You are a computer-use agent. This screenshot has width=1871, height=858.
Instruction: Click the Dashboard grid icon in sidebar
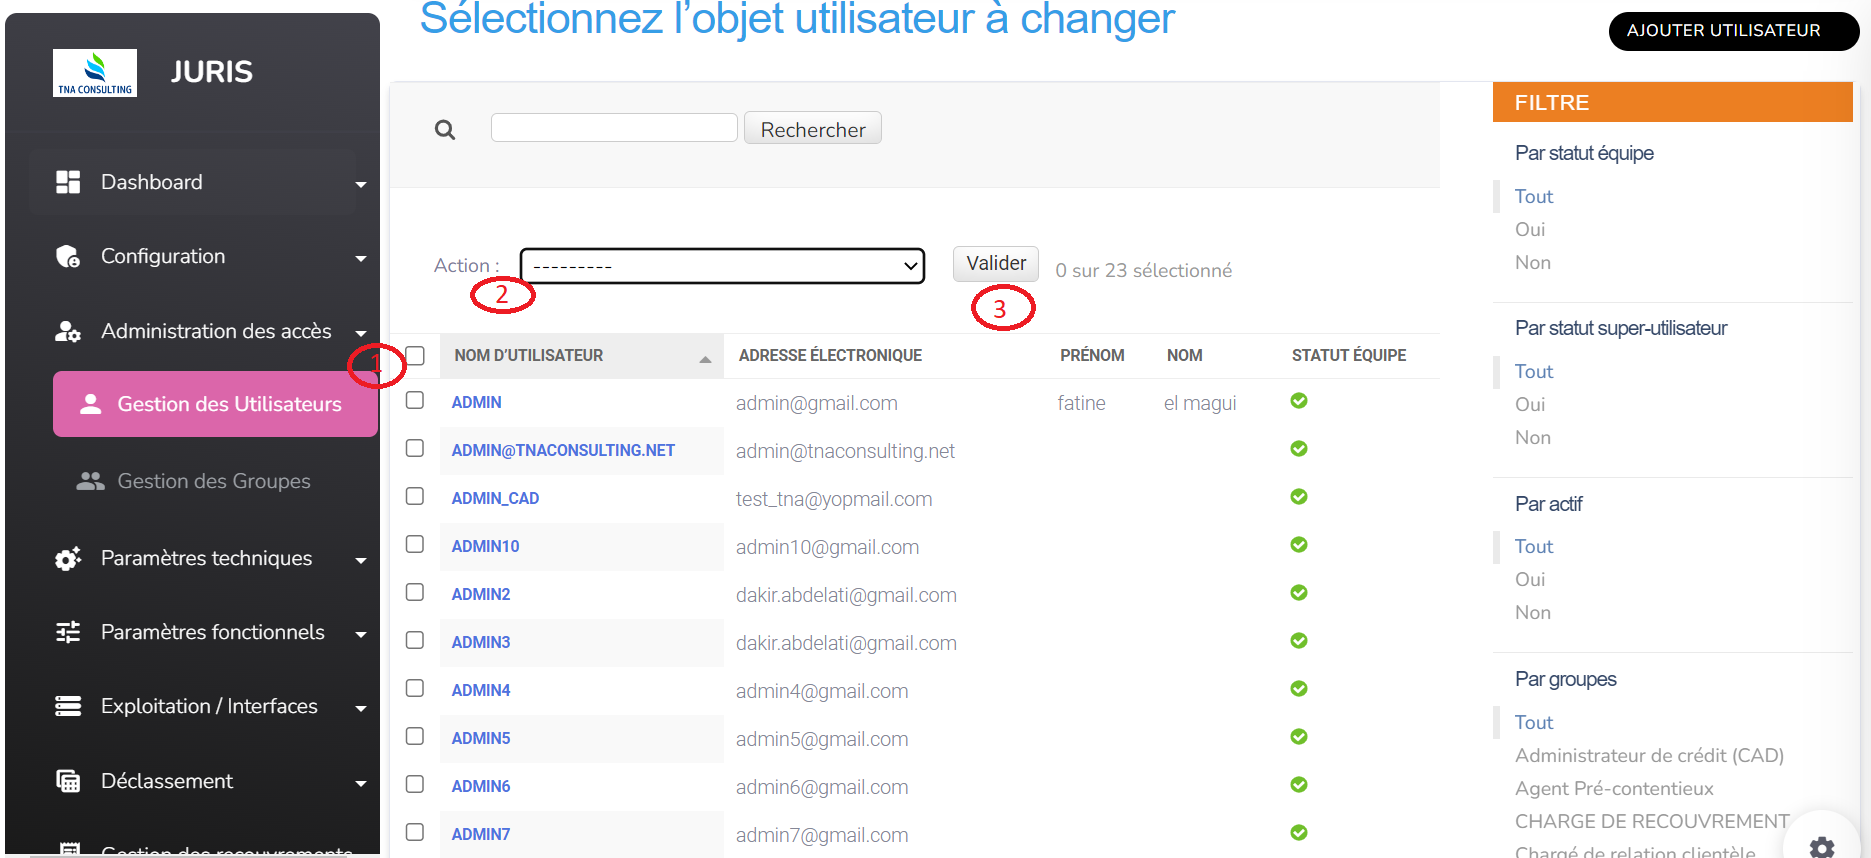[x=68, y=182]
